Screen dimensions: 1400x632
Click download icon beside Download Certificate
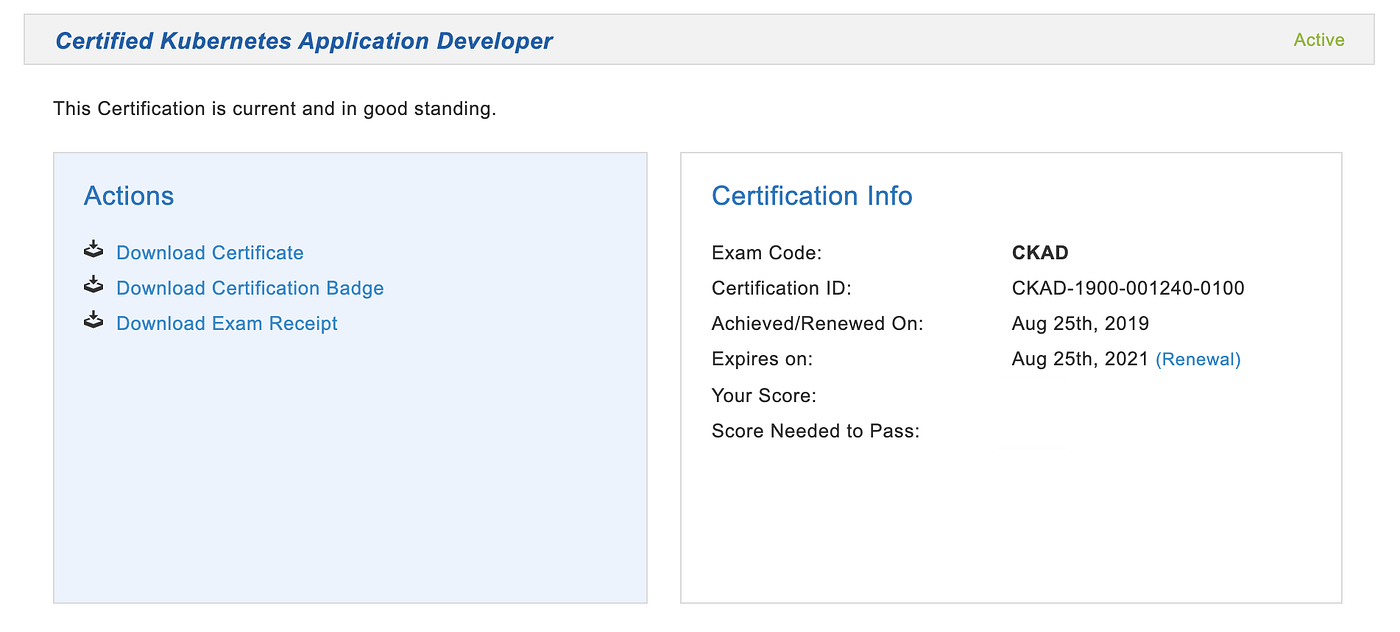click(93, 250)
